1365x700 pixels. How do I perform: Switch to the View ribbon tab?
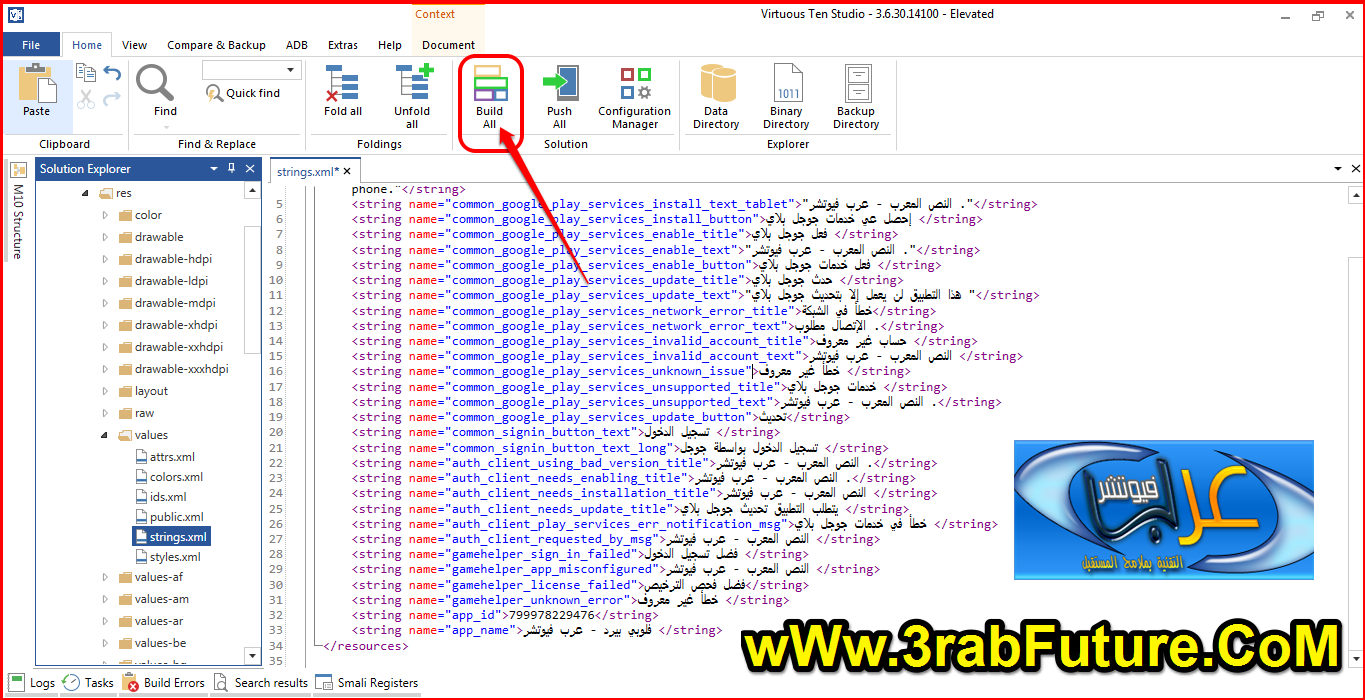pos(134,45)
